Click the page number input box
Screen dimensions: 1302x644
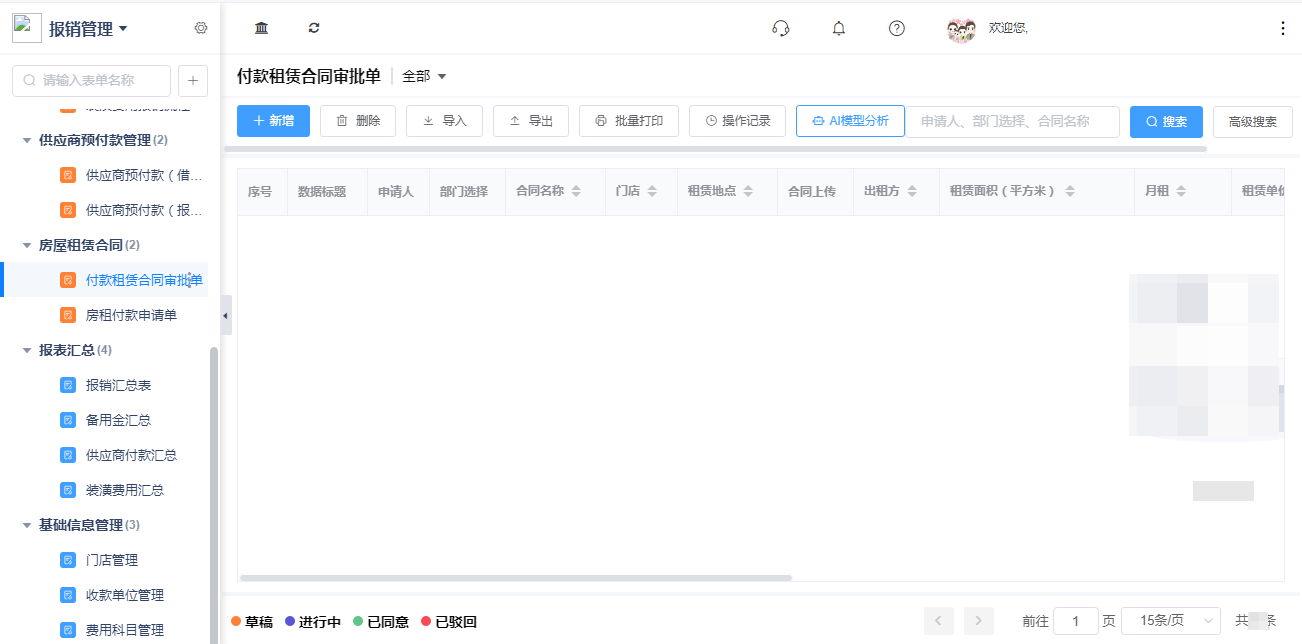pyautogui.click(x=1076, y=621)
